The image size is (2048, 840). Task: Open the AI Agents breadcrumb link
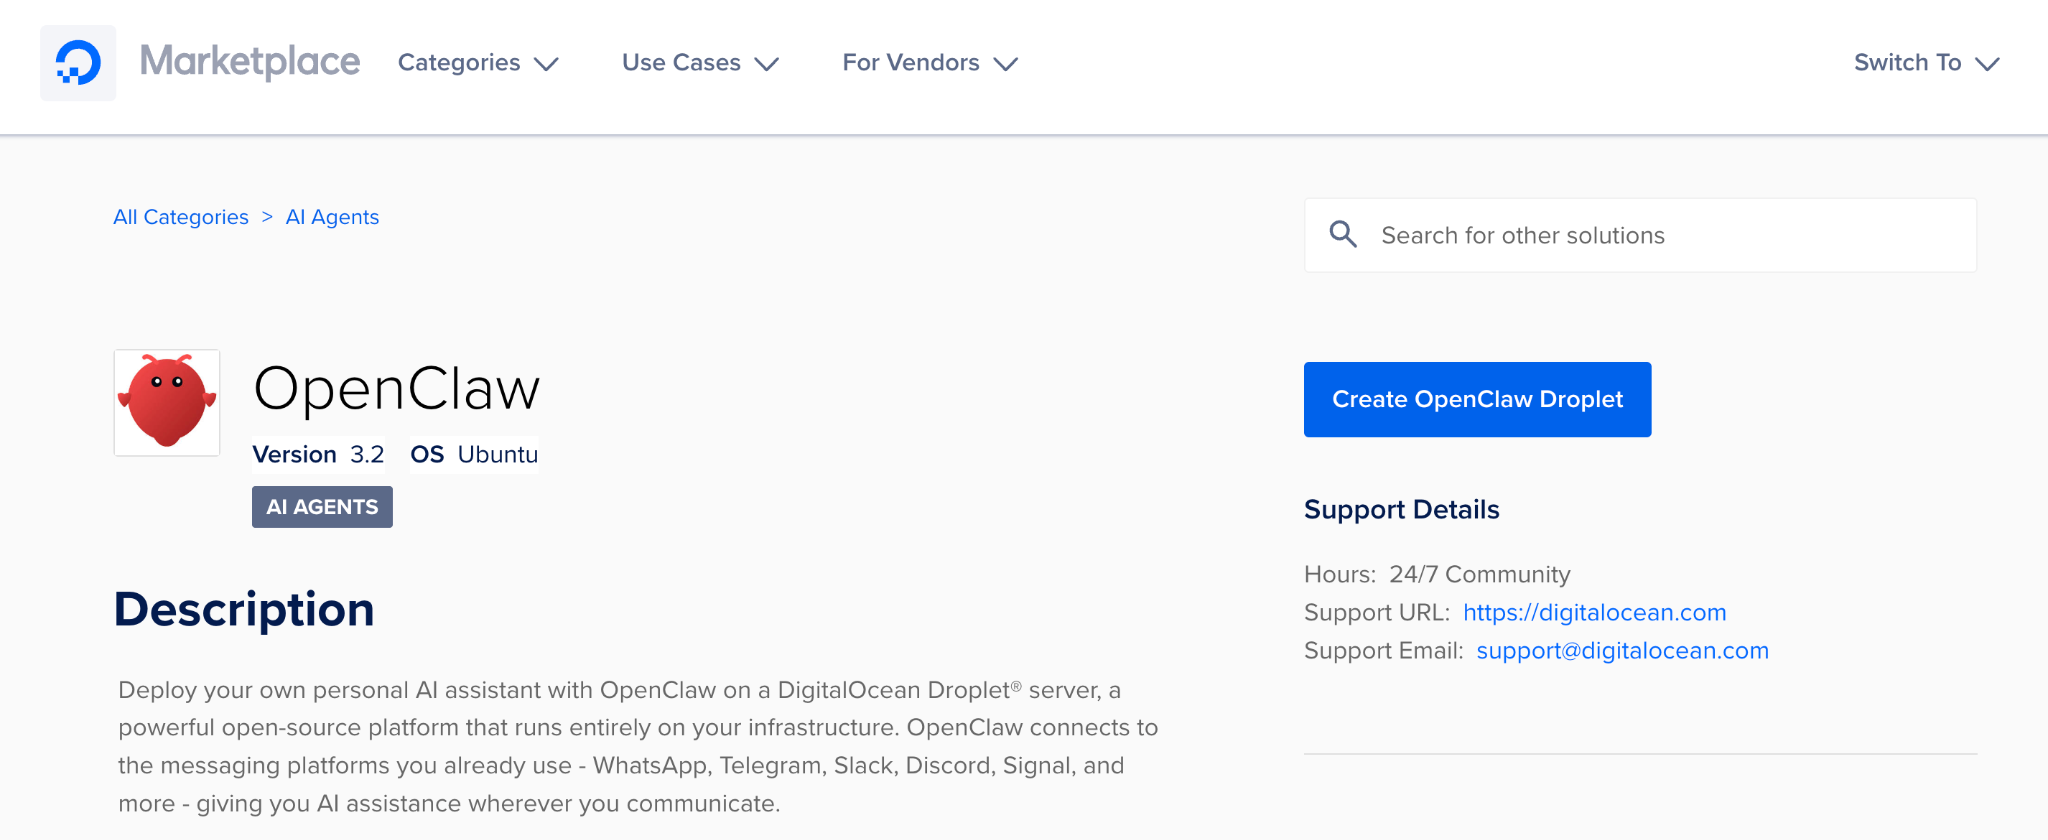(x=332, y=217)
